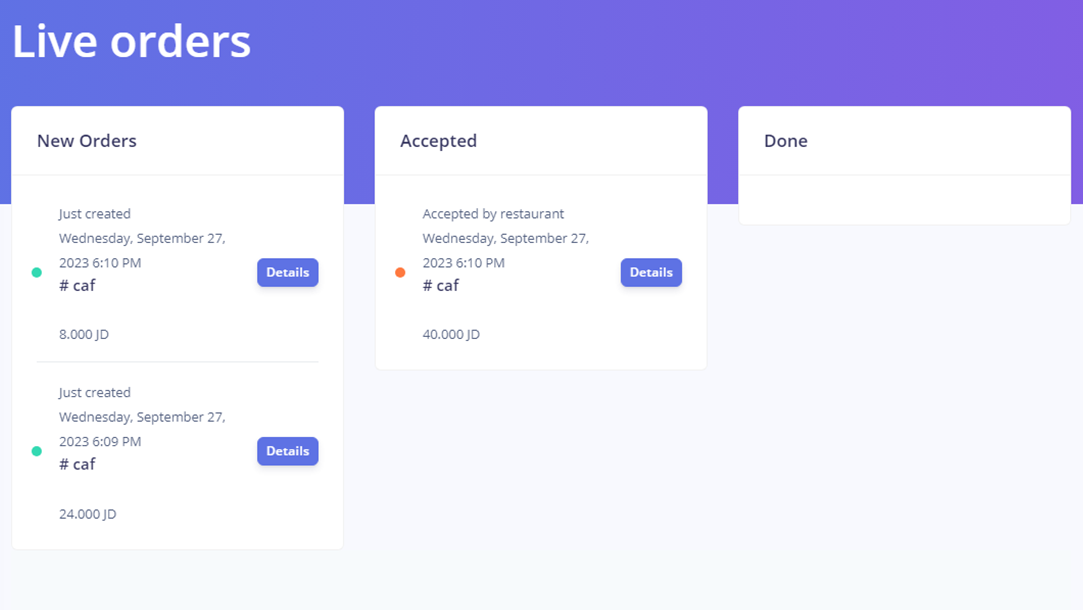Click the 24.000 JD price
Viewport: 1083px width, 610px height.
click(x=88, y=514)
